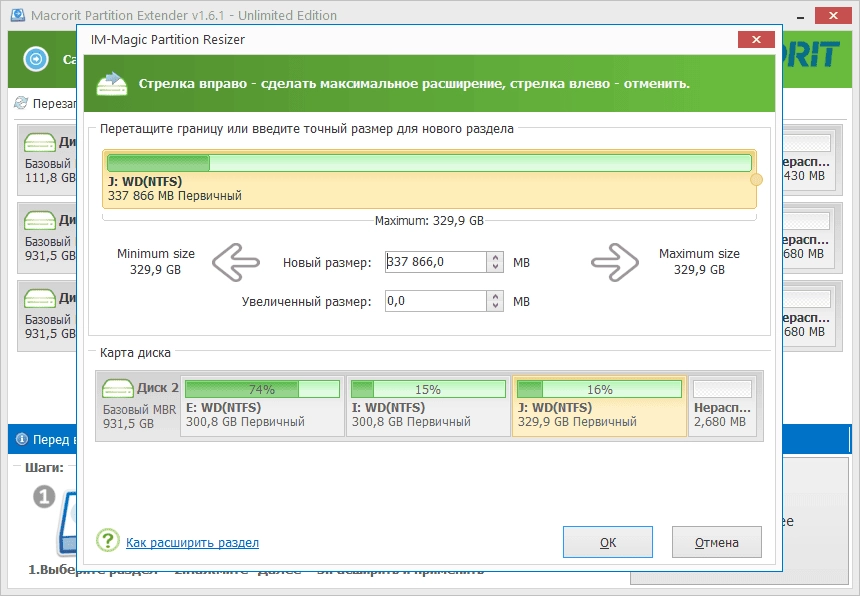Click the round blue icon in Macrorit toolbar
This screenshot has height=596, width=860.
point(36,59)
